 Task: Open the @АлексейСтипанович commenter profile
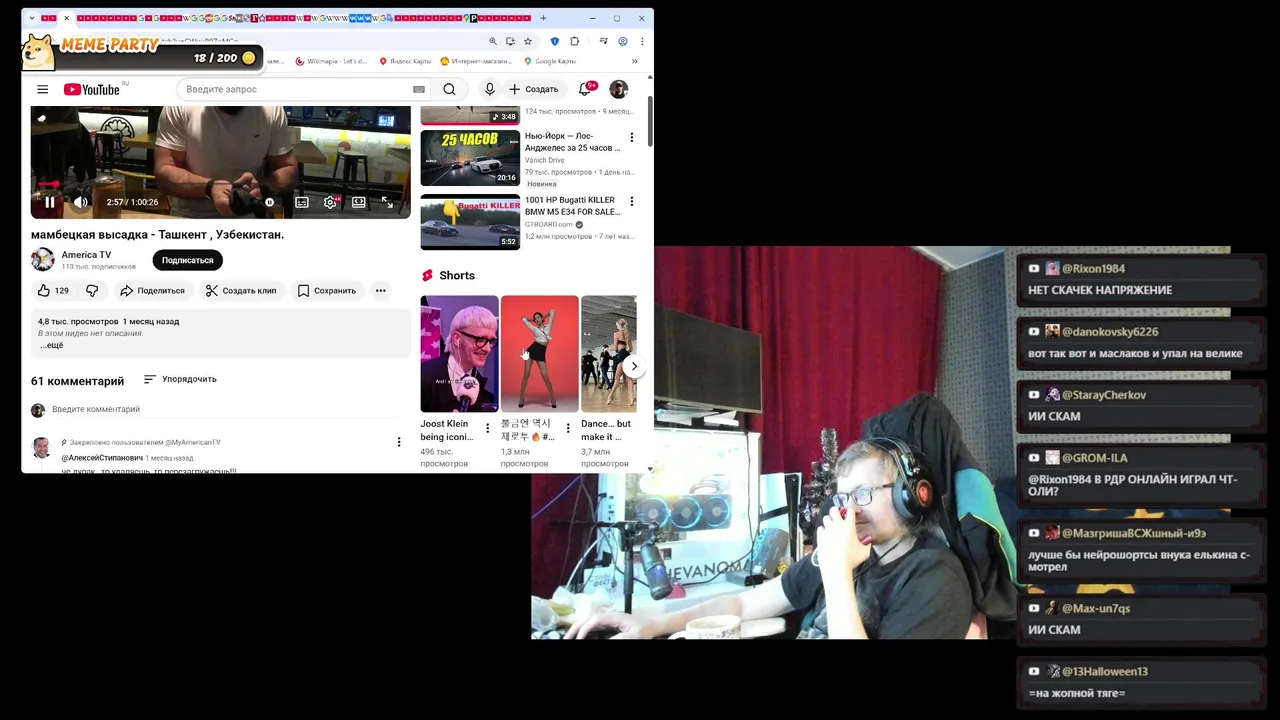click(x=102, y=458)
